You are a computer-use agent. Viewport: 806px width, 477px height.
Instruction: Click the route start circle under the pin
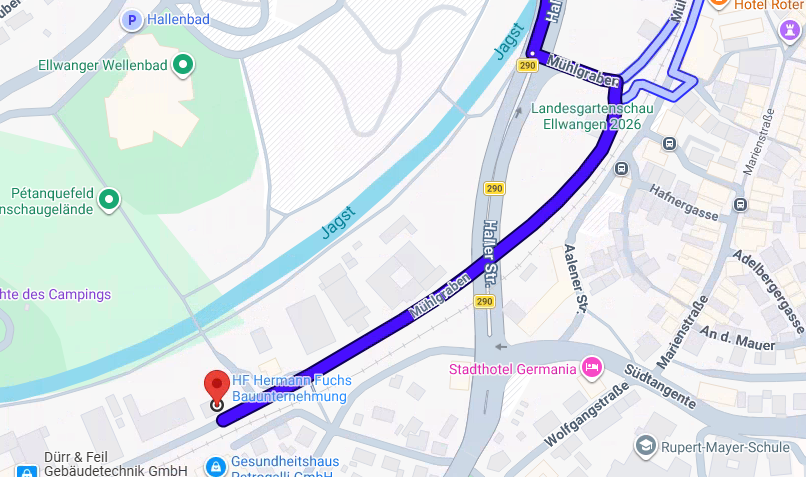click(x=217, y=405)
